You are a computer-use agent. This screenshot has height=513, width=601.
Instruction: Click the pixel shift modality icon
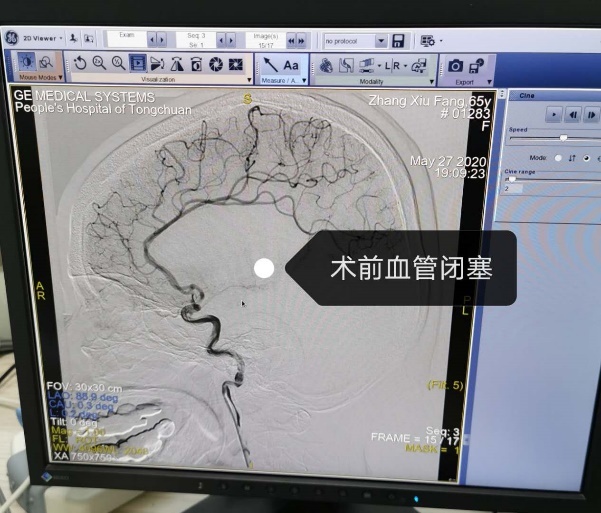[366, 66]
